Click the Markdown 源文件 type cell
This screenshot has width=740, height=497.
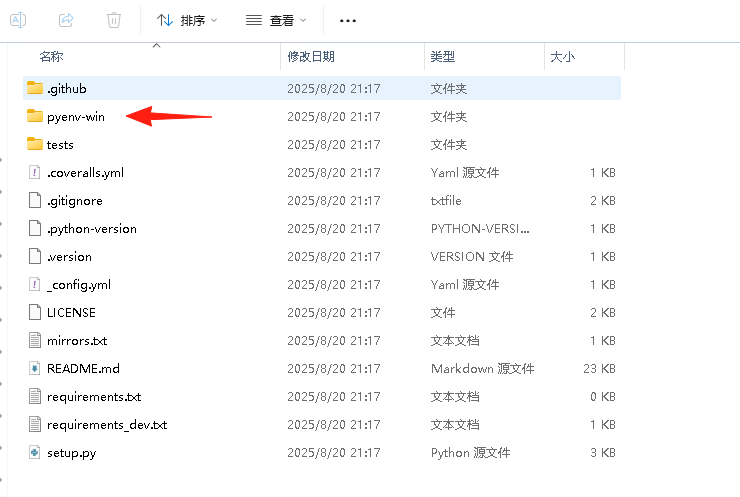482,368
